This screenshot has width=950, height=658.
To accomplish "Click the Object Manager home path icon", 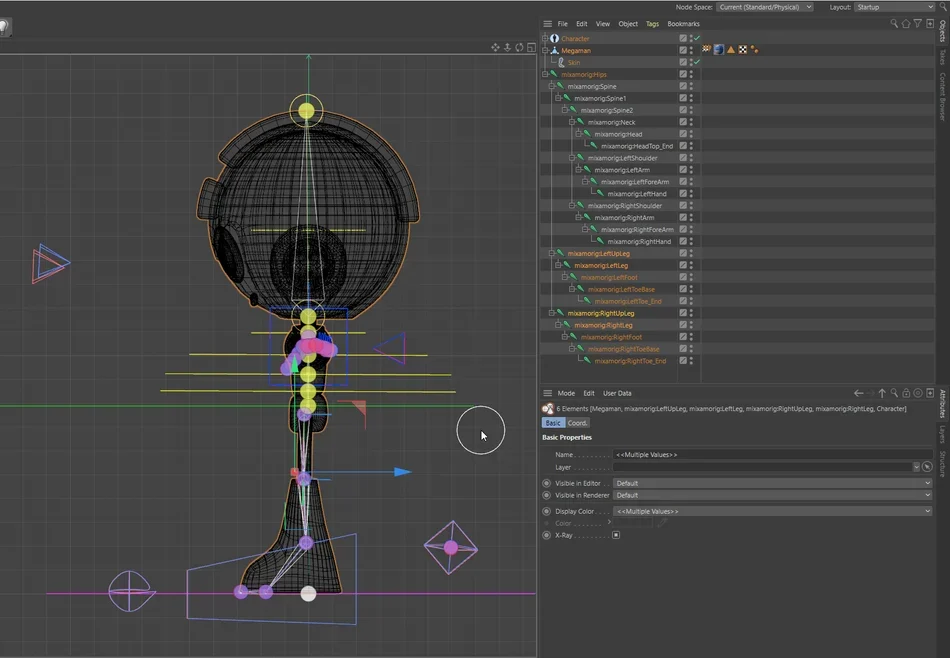I will [906, 24].
